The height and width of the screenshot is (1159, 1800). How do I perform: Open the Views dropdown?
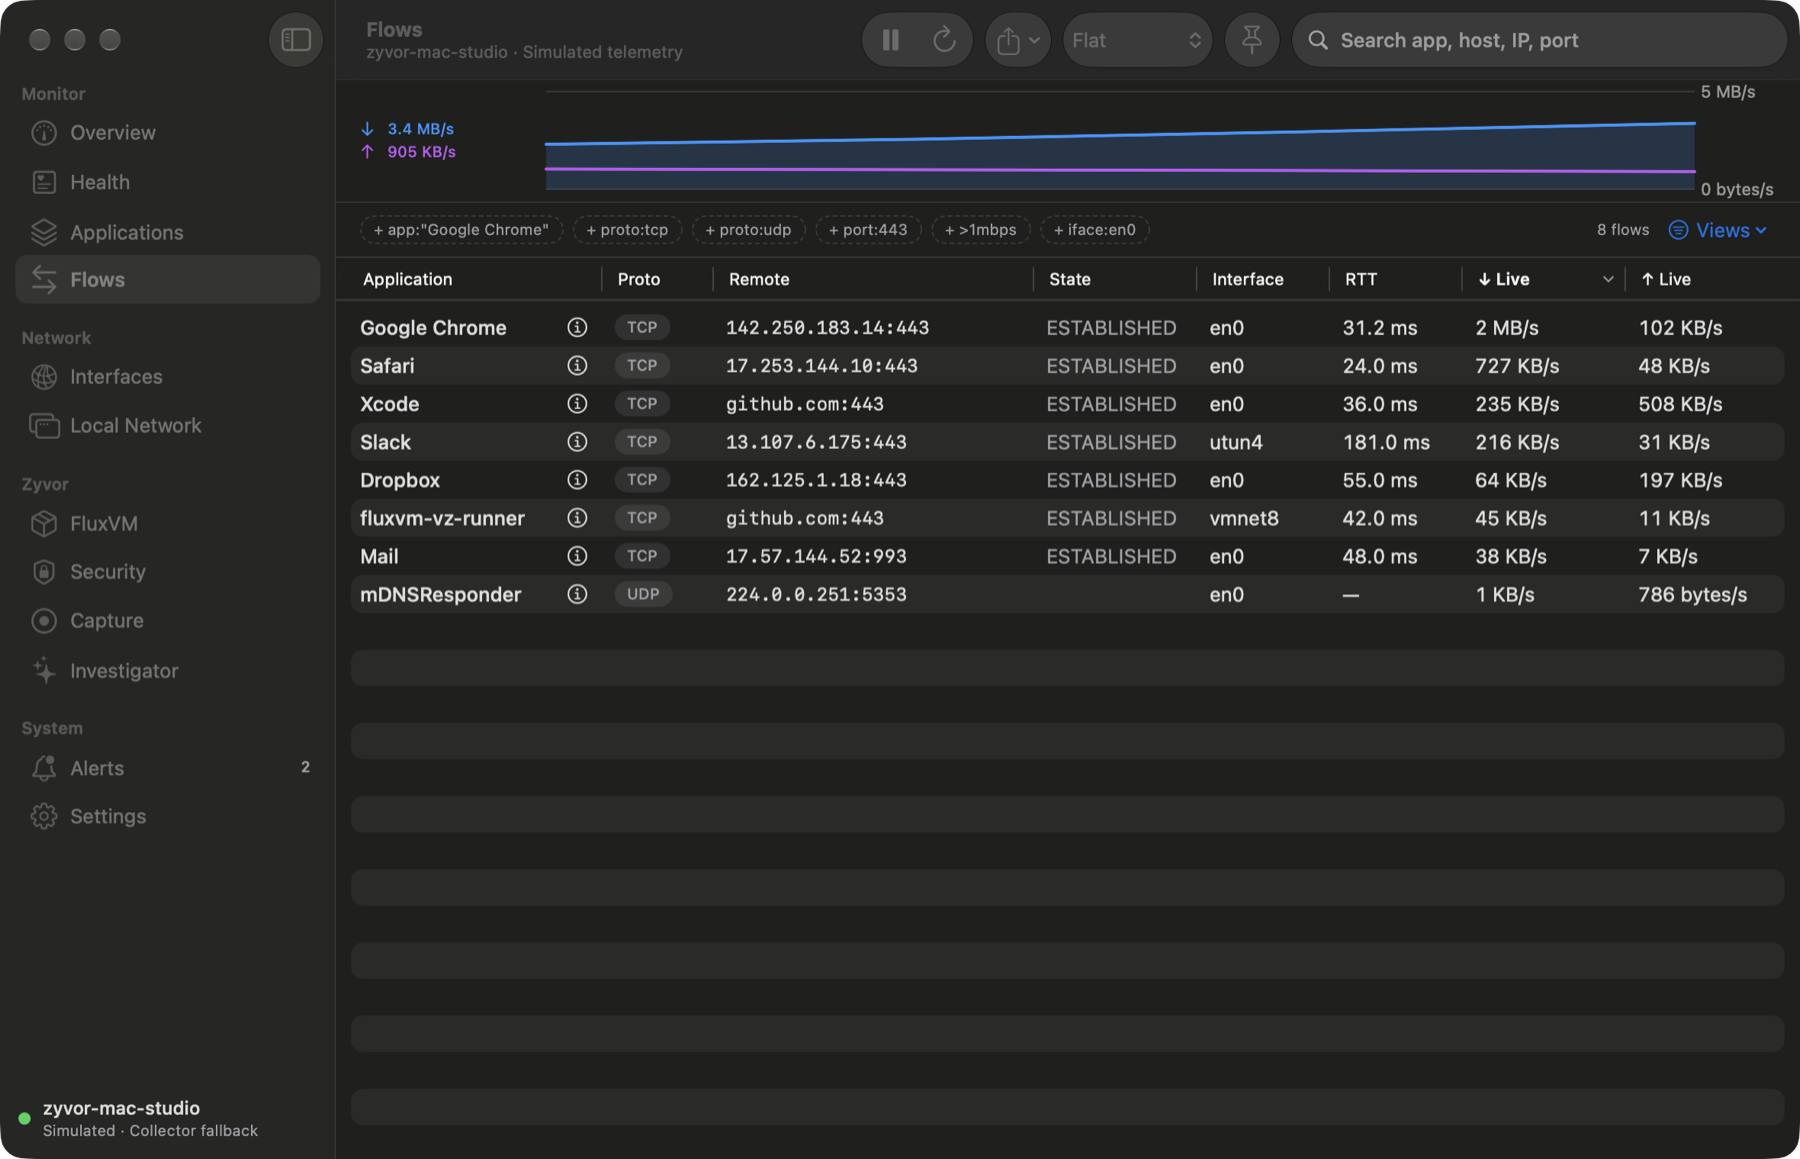(1718, 230)
